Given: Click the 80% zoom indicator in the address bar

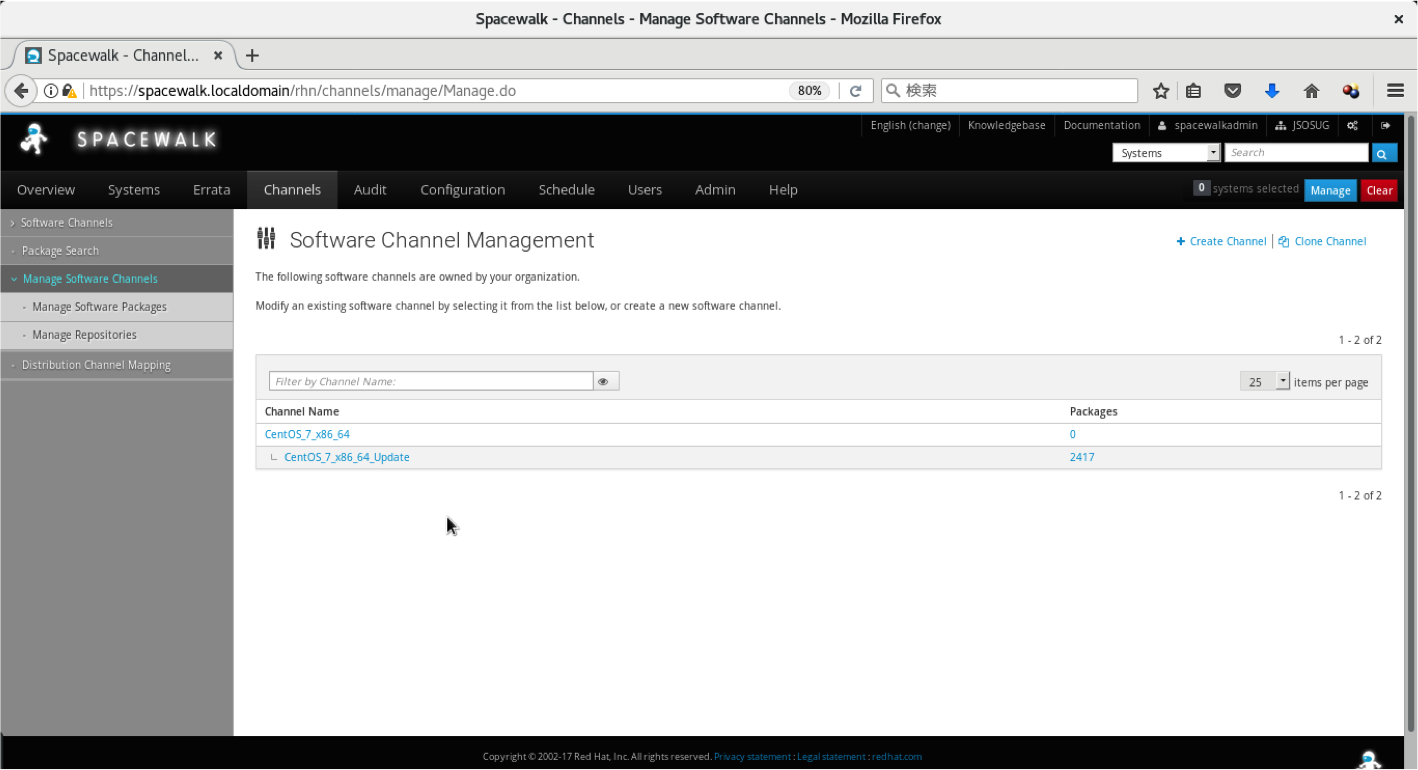Looking at the screenshot, I should pyautogui.click(x=810, y=91).
